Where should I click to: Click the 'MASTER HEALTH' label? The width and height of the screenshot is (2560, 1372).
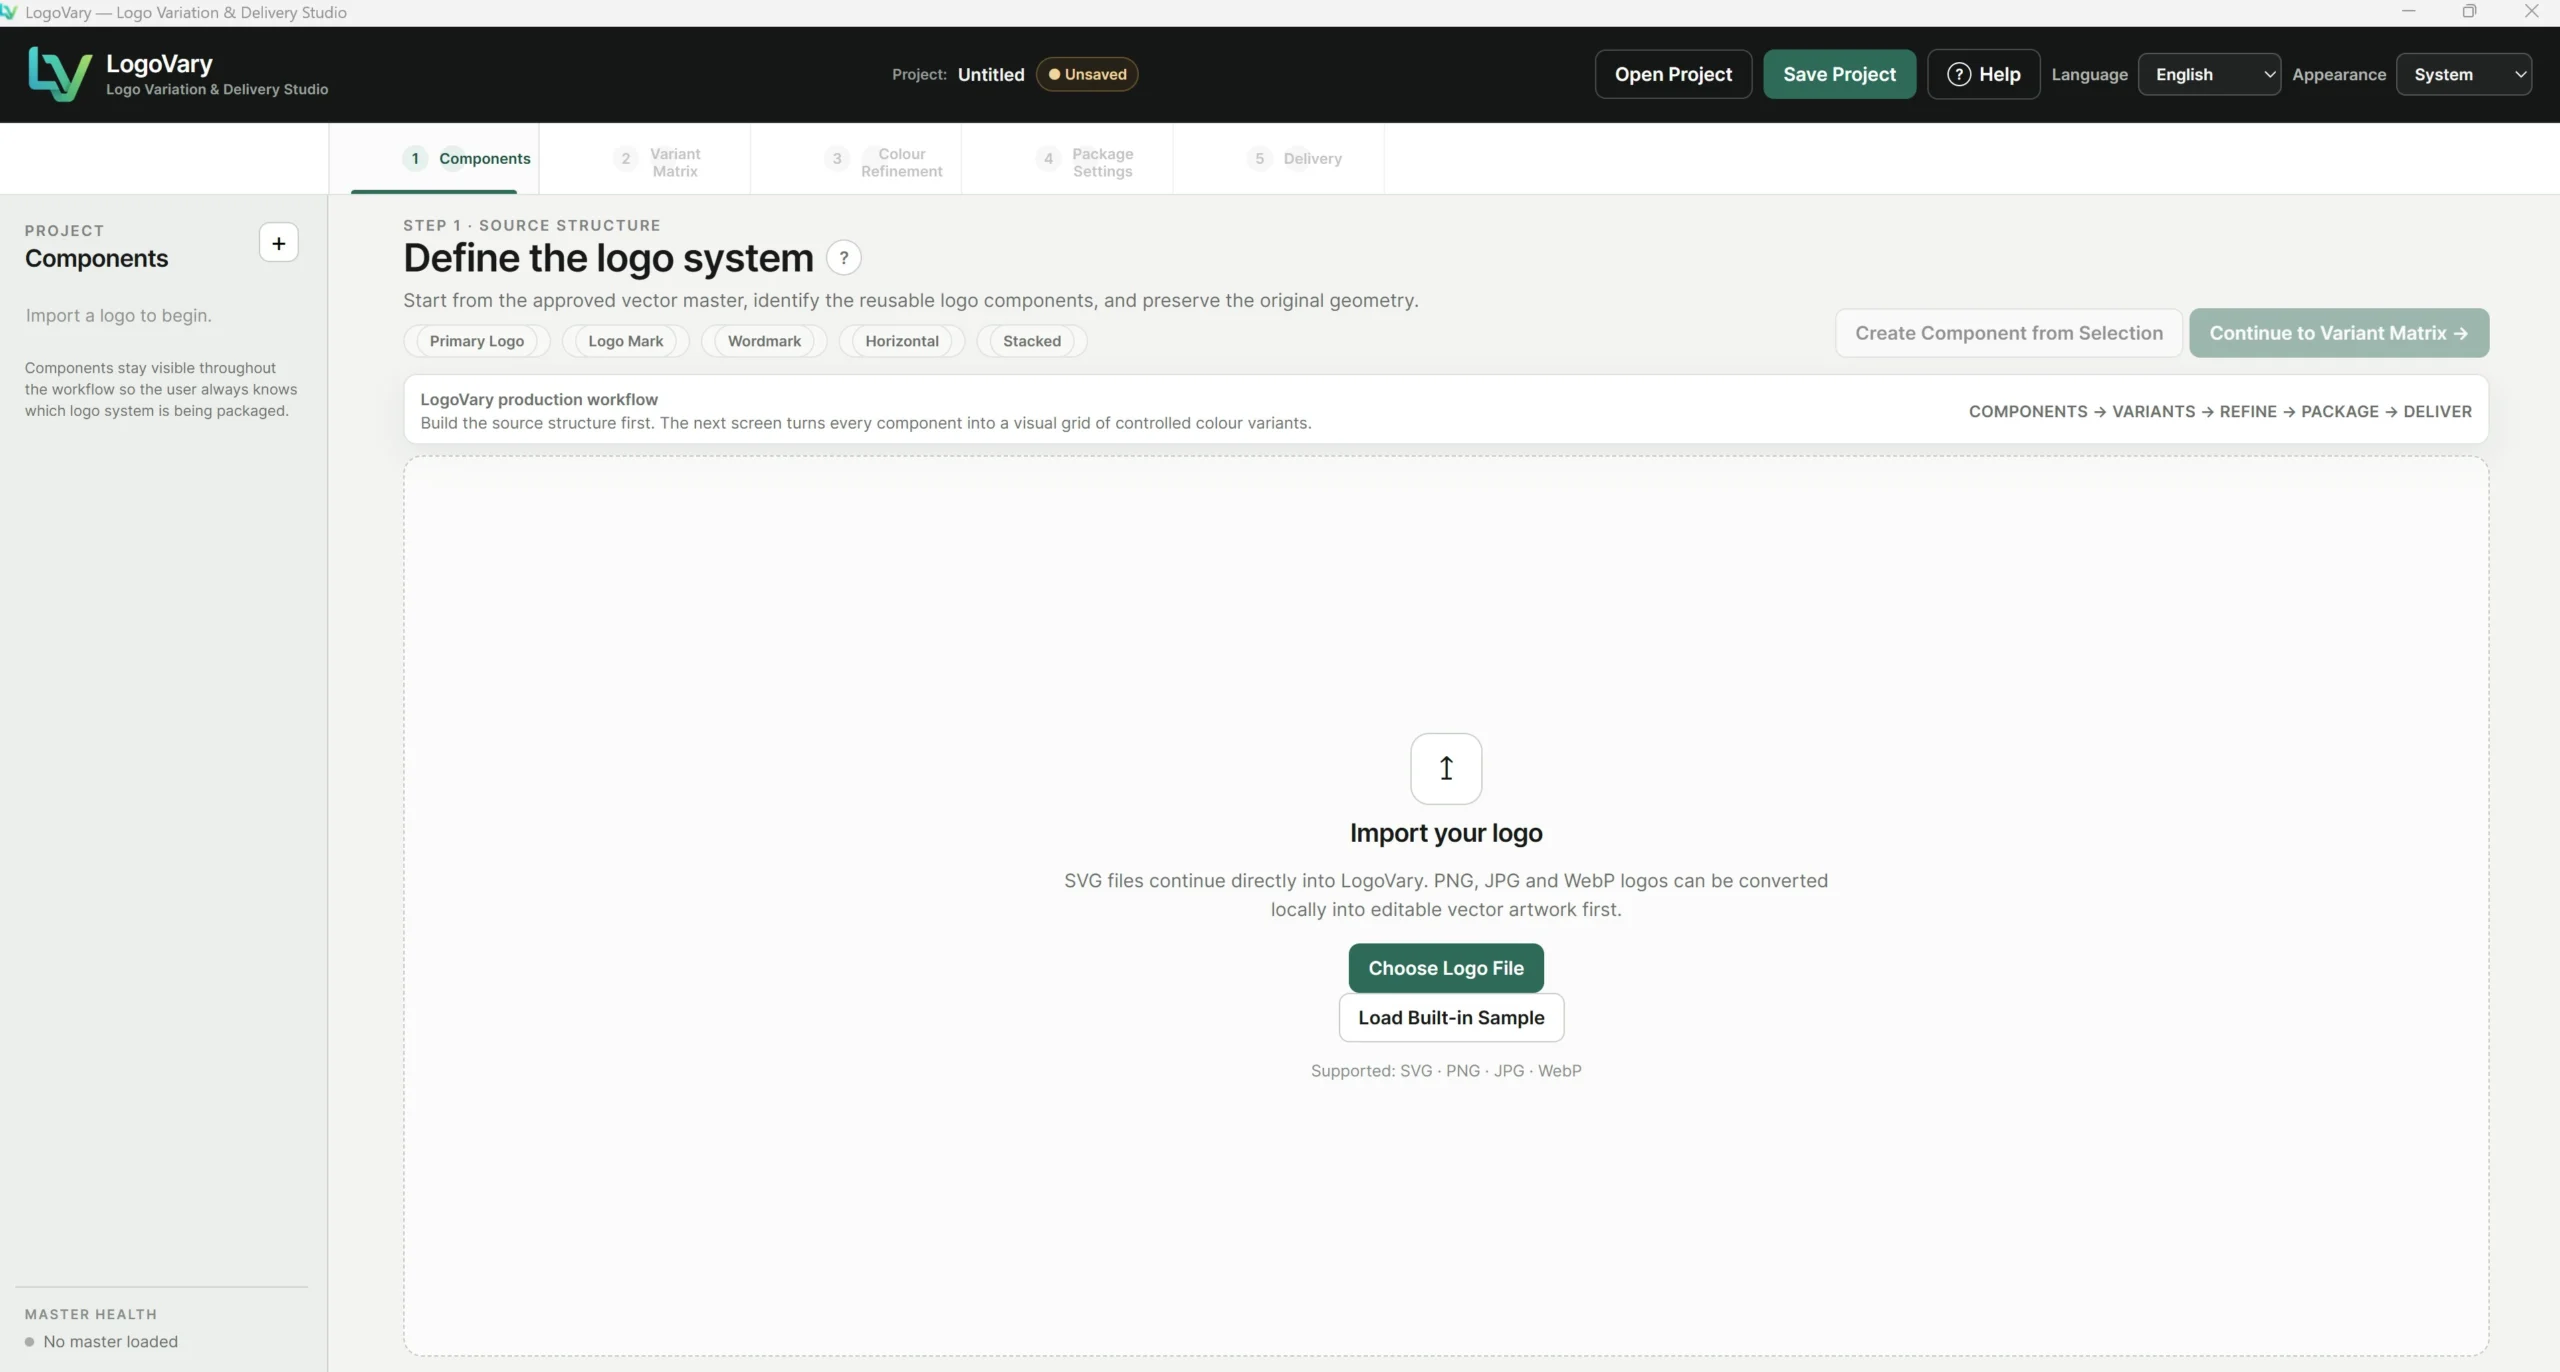click(91, 1314)
